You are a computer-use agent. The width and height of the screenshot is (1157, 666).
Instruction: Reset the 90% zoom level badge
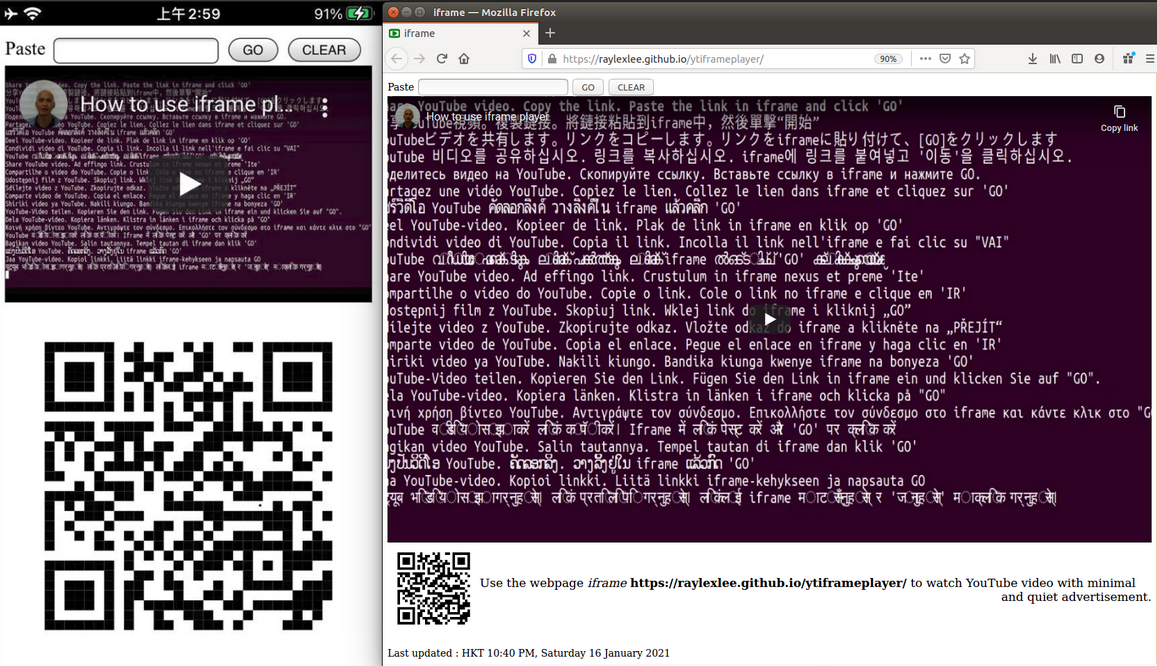[887, 59]
